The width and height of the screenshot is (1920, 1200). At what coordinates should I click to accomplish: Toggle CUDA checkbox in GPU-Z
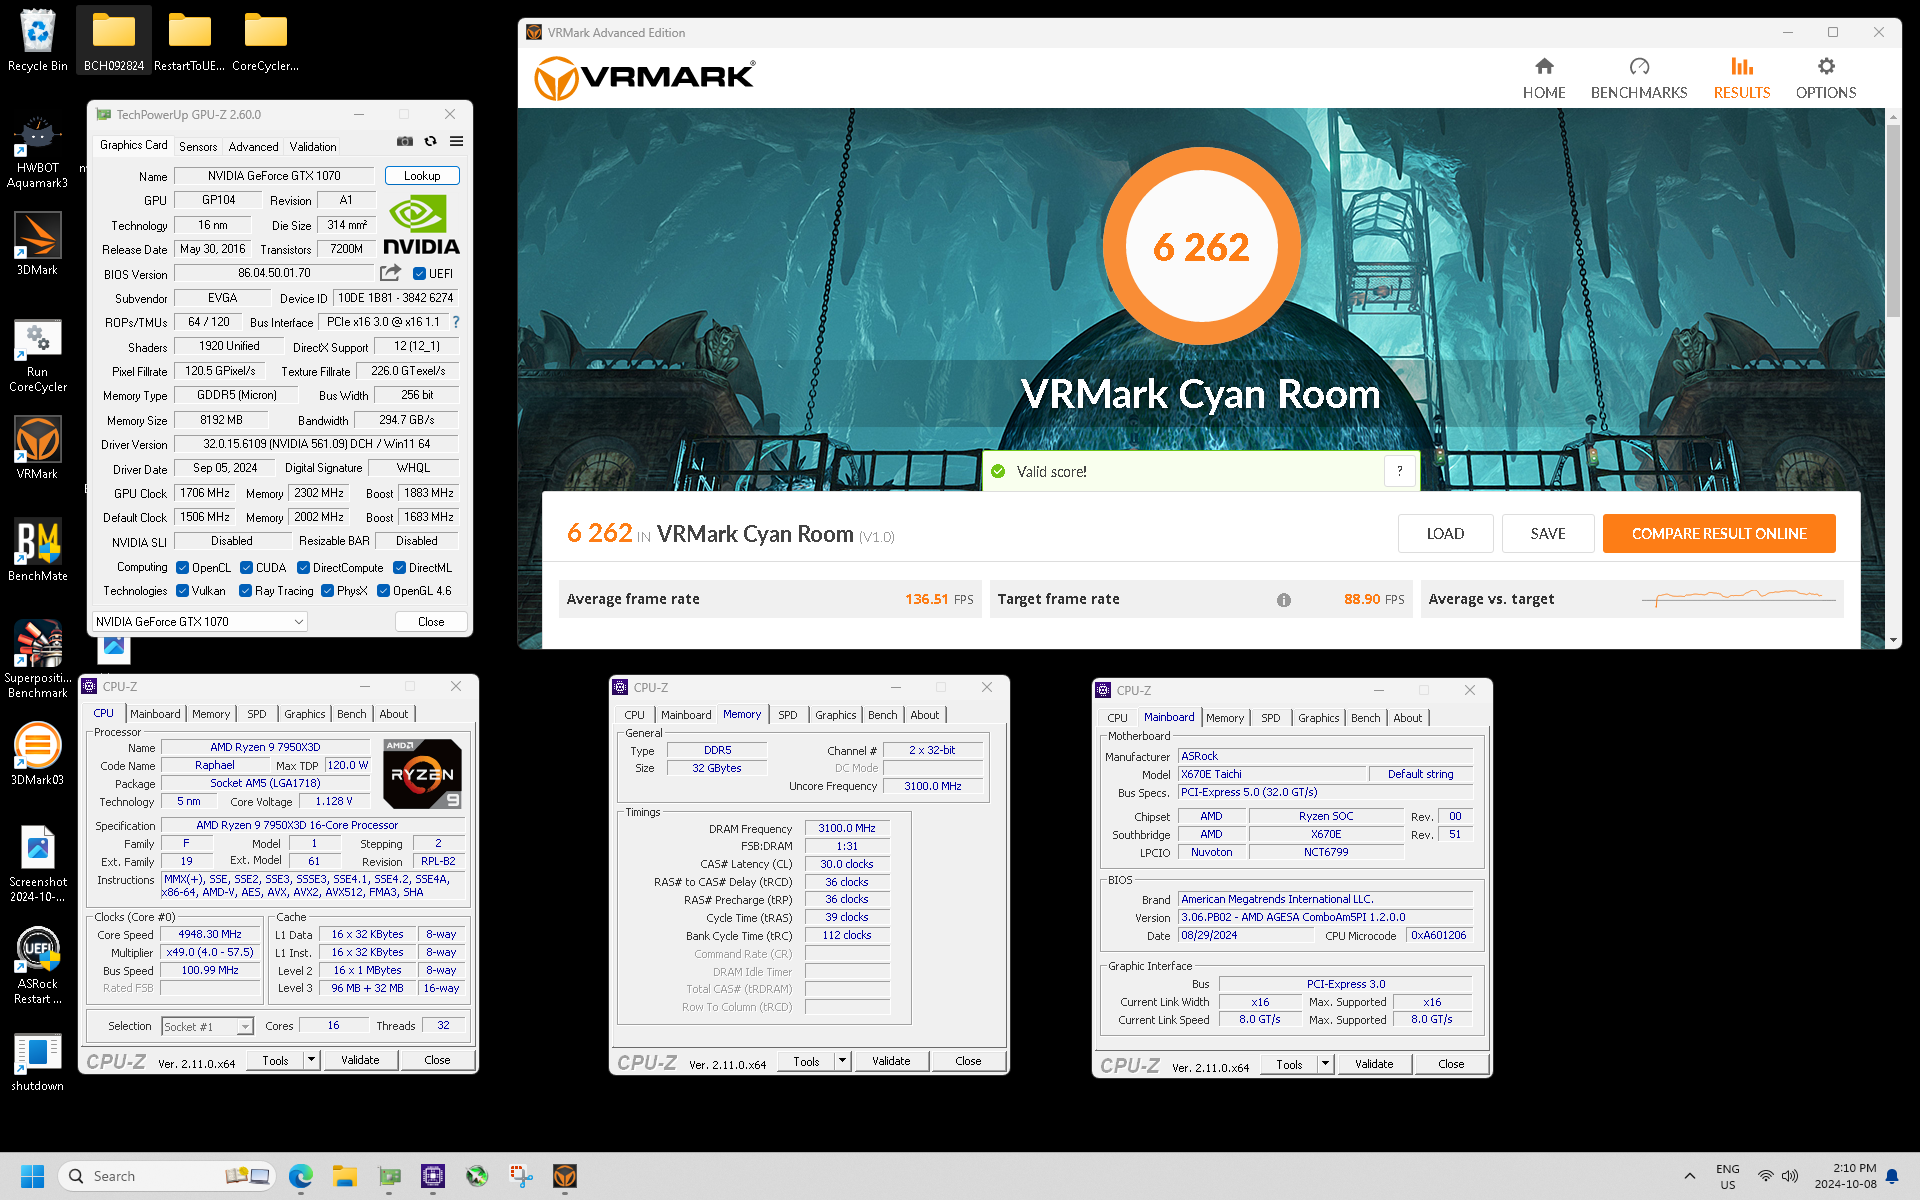(246, 568)
